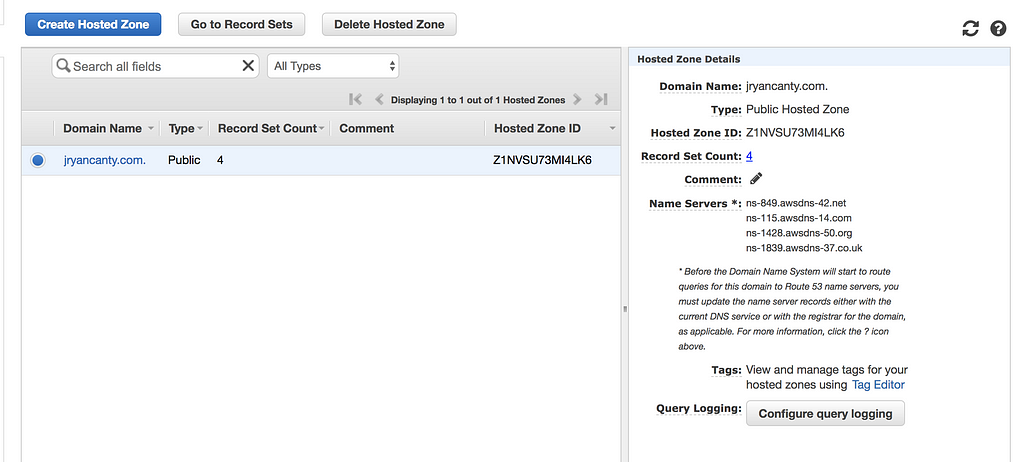Viewport: 1024px width, 462px height.
Task: Open the help question mark icon
Action: coord(998,28)
